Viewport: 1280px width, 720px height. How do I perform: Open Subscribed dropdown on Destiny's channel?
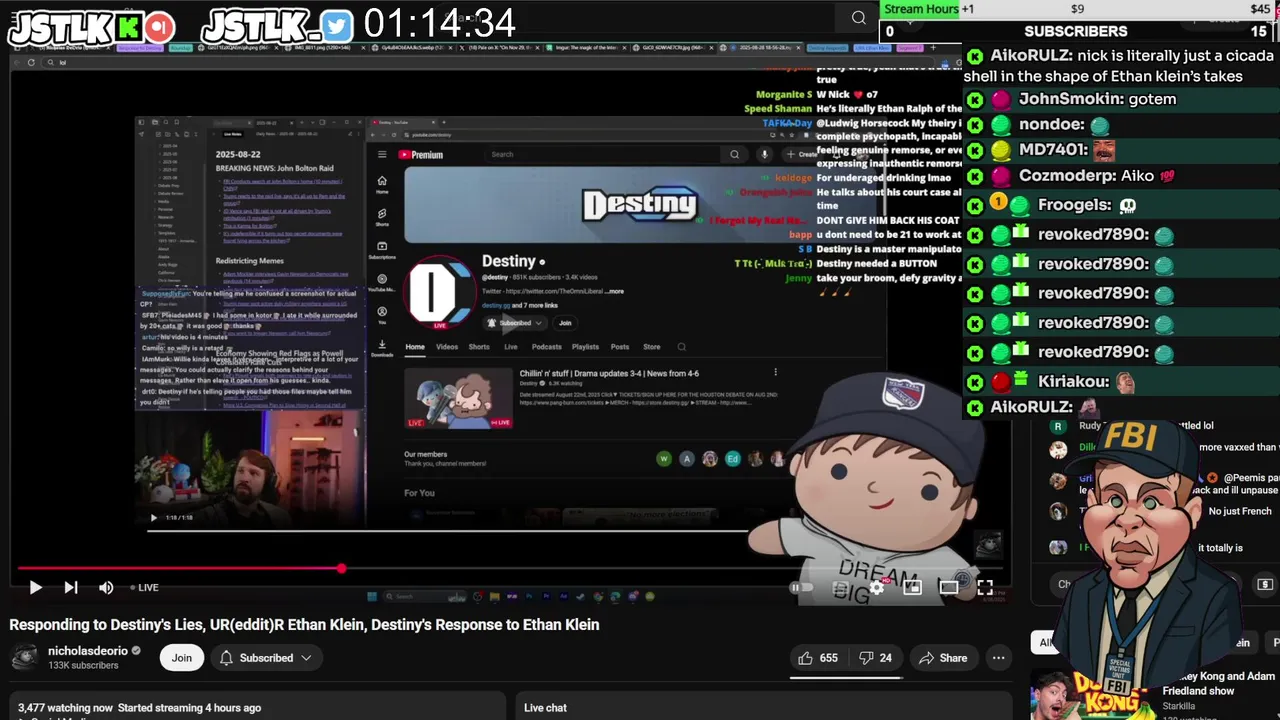pyautogui.click(x=515, y=323)
